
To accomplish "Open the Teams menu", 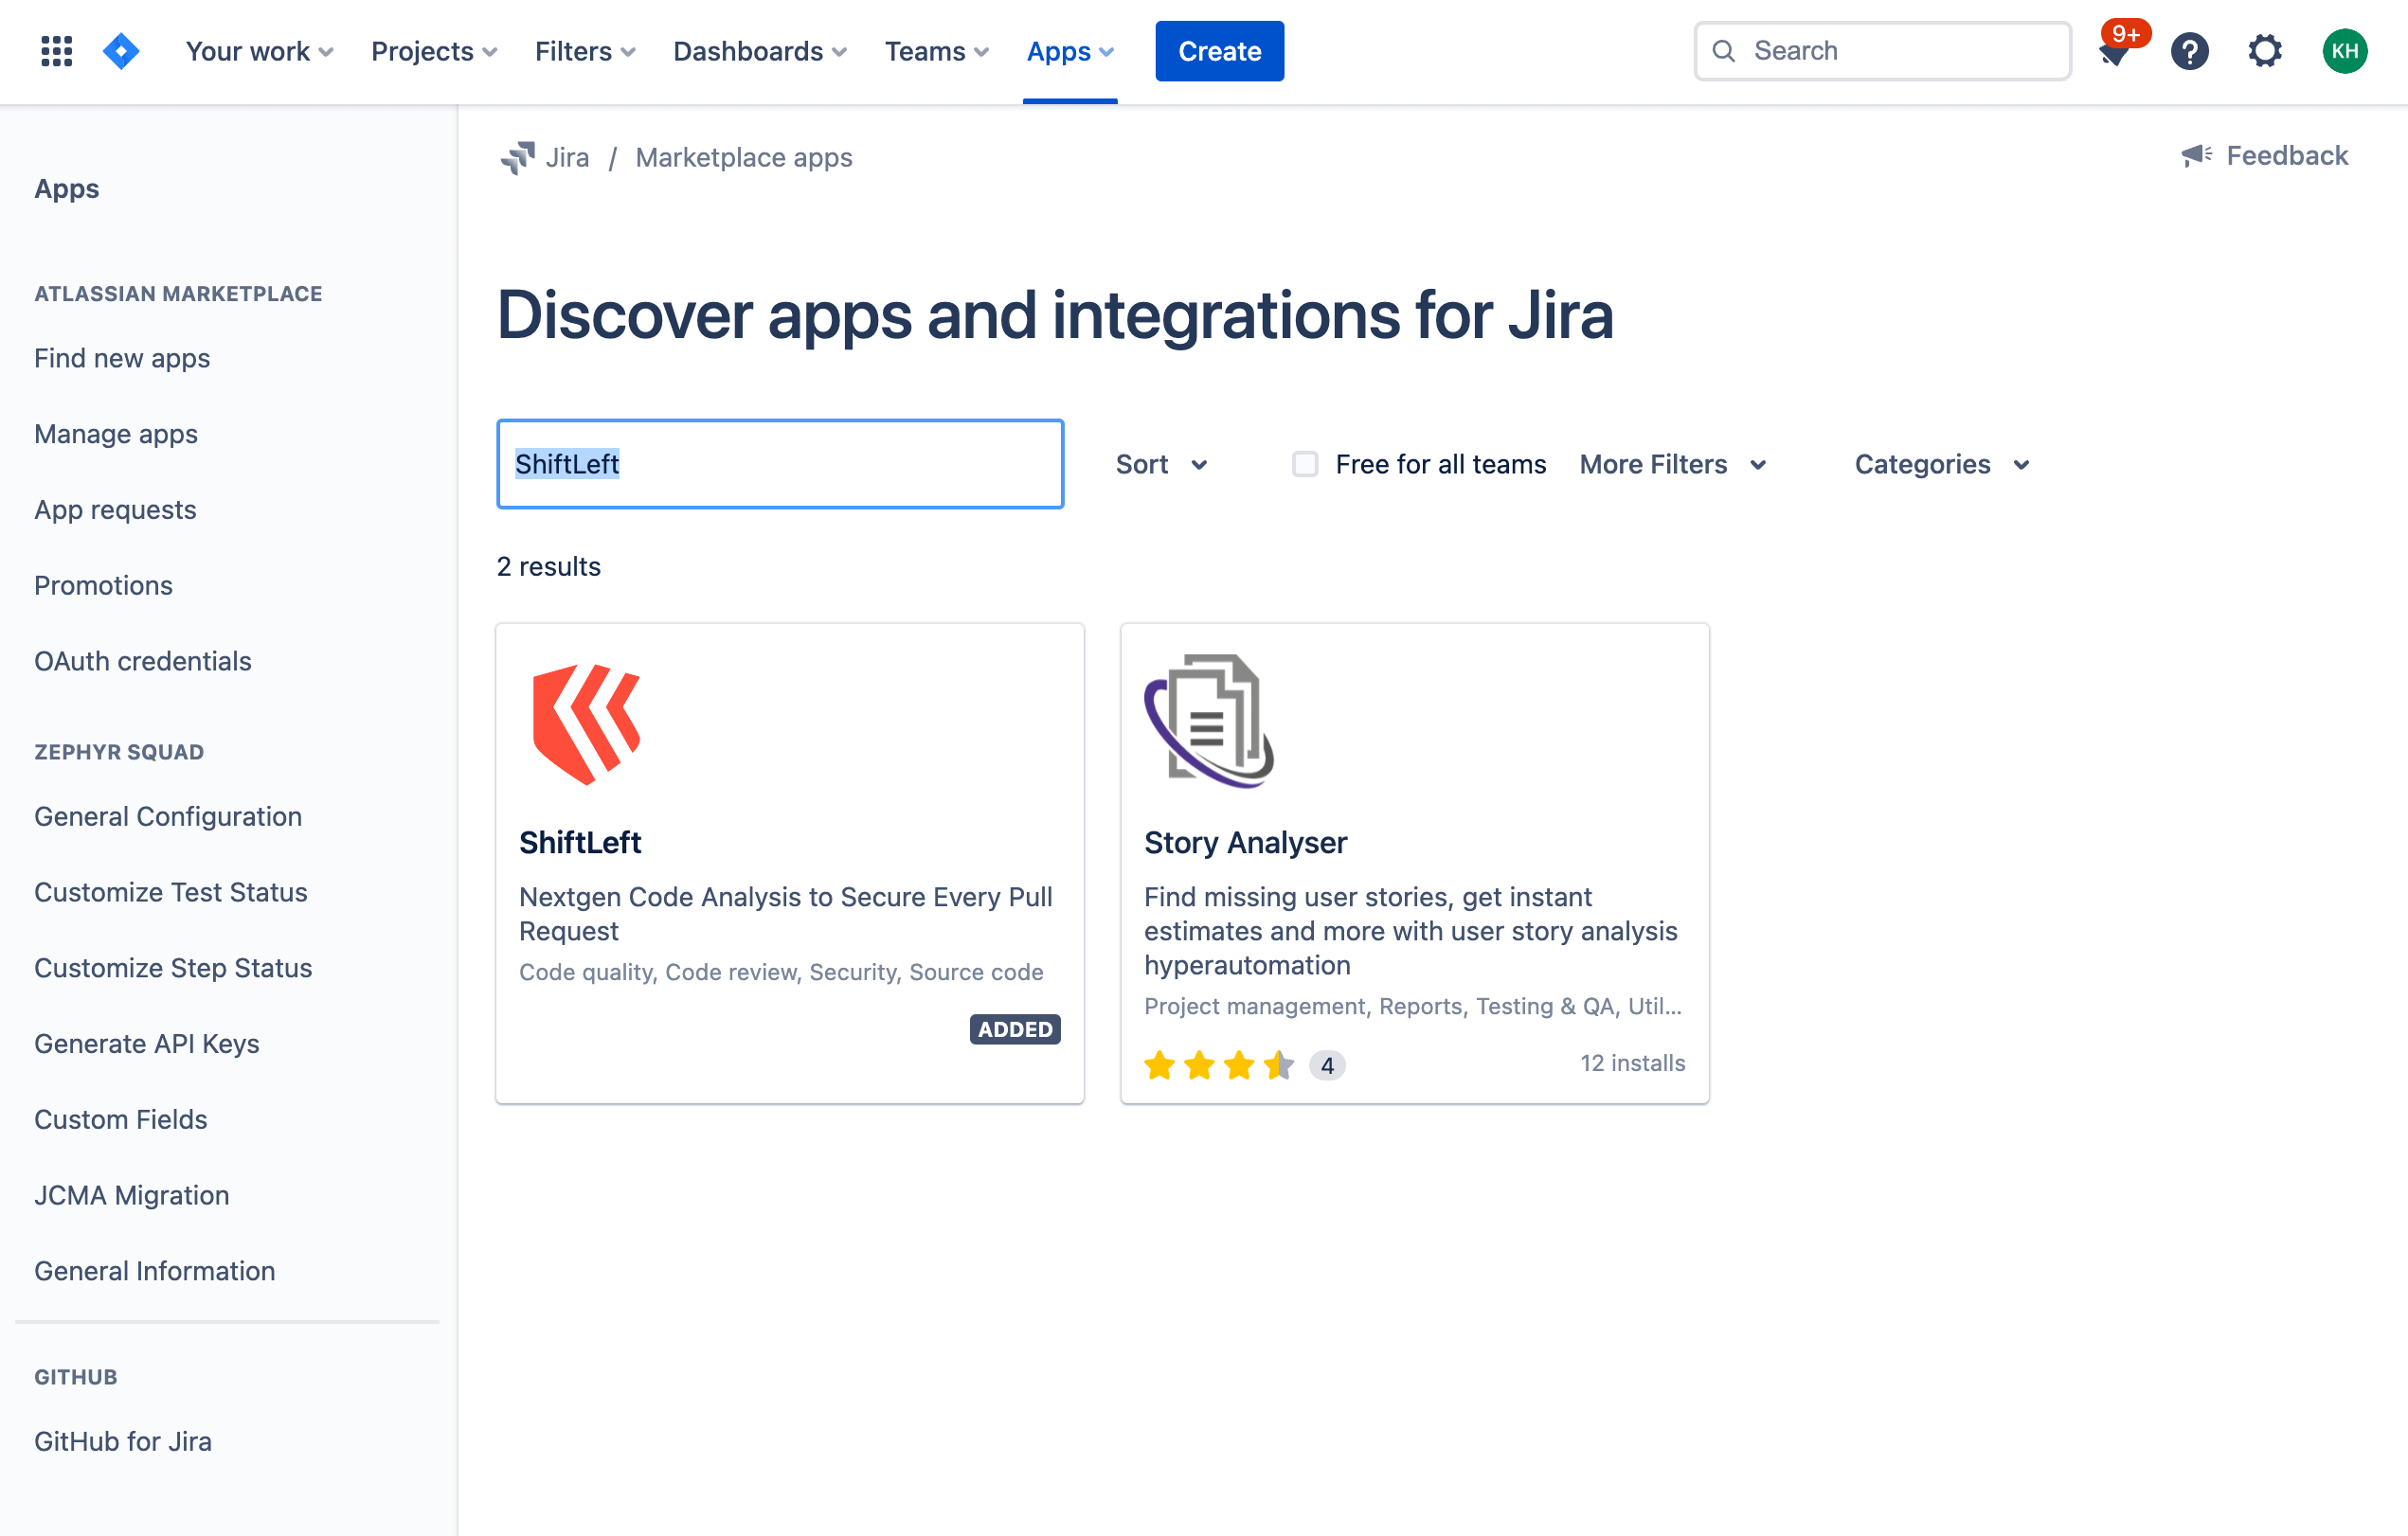I will (x=937, y=51).
